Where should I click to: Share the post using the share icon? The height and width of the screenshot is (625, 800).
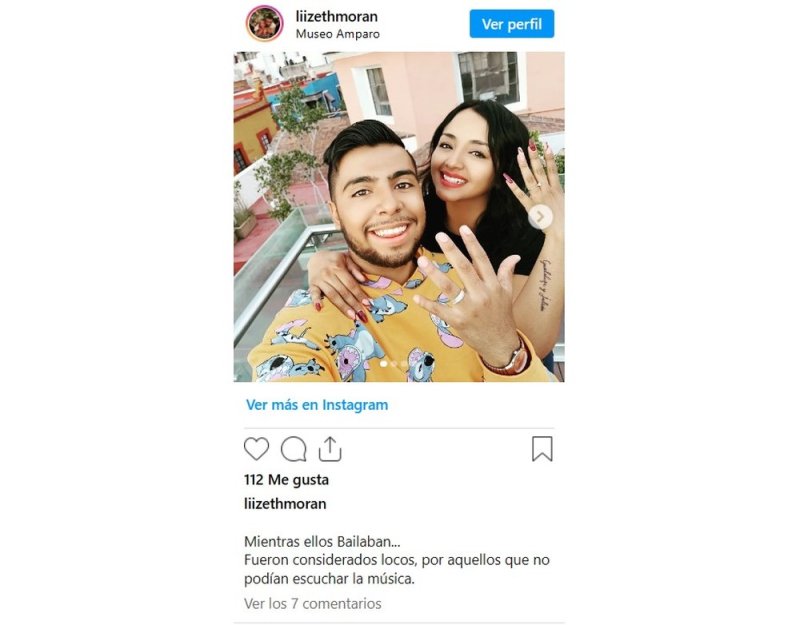tap(330, 449)
